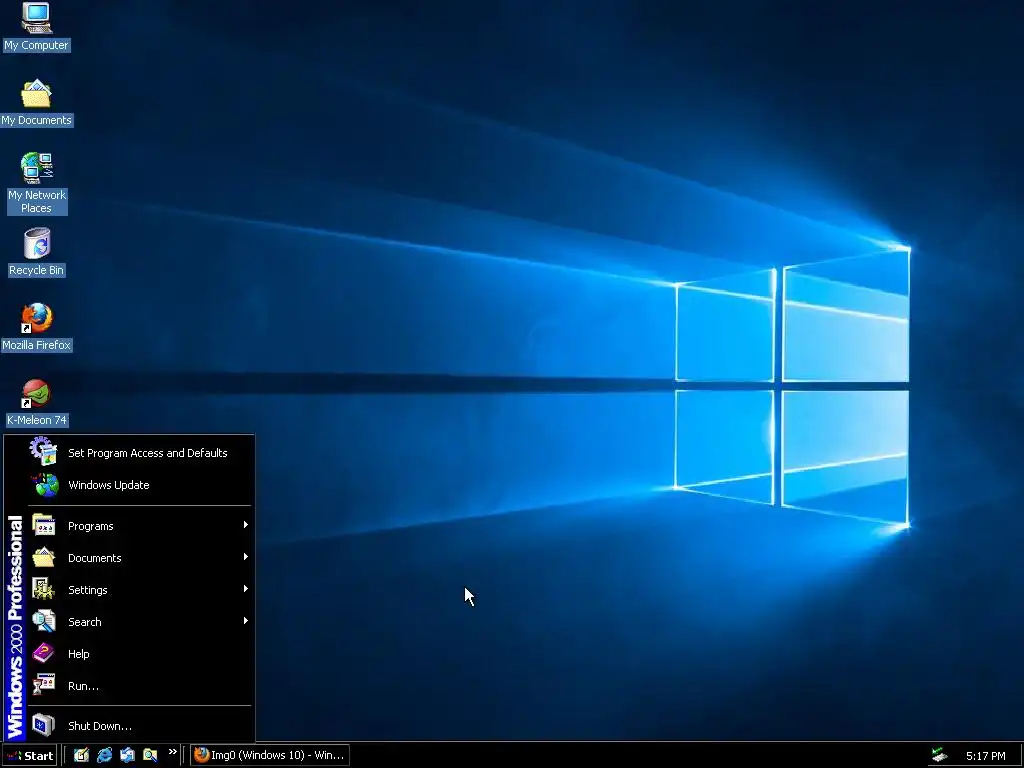
Task: Click the folder search quick launch icon
Action: [x=150, y=755]
